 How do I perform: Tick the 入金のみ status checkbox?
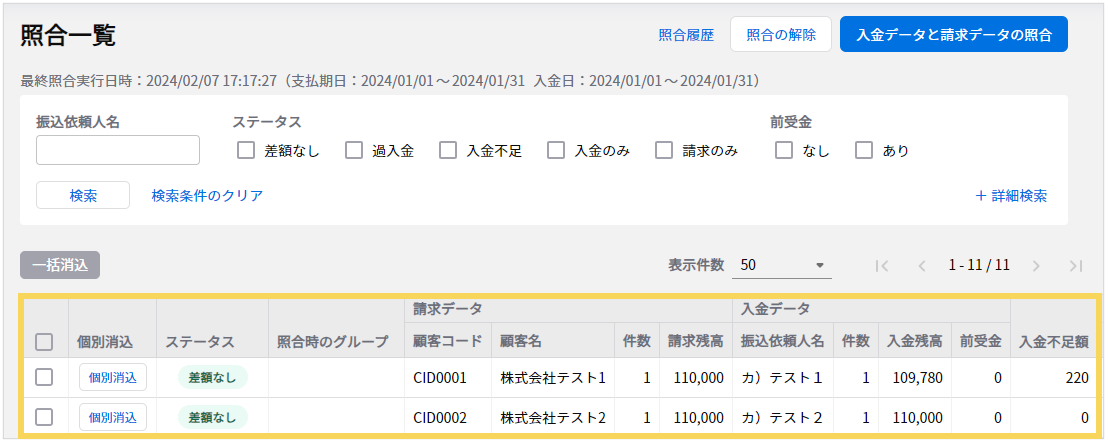(x=556, y=151)
